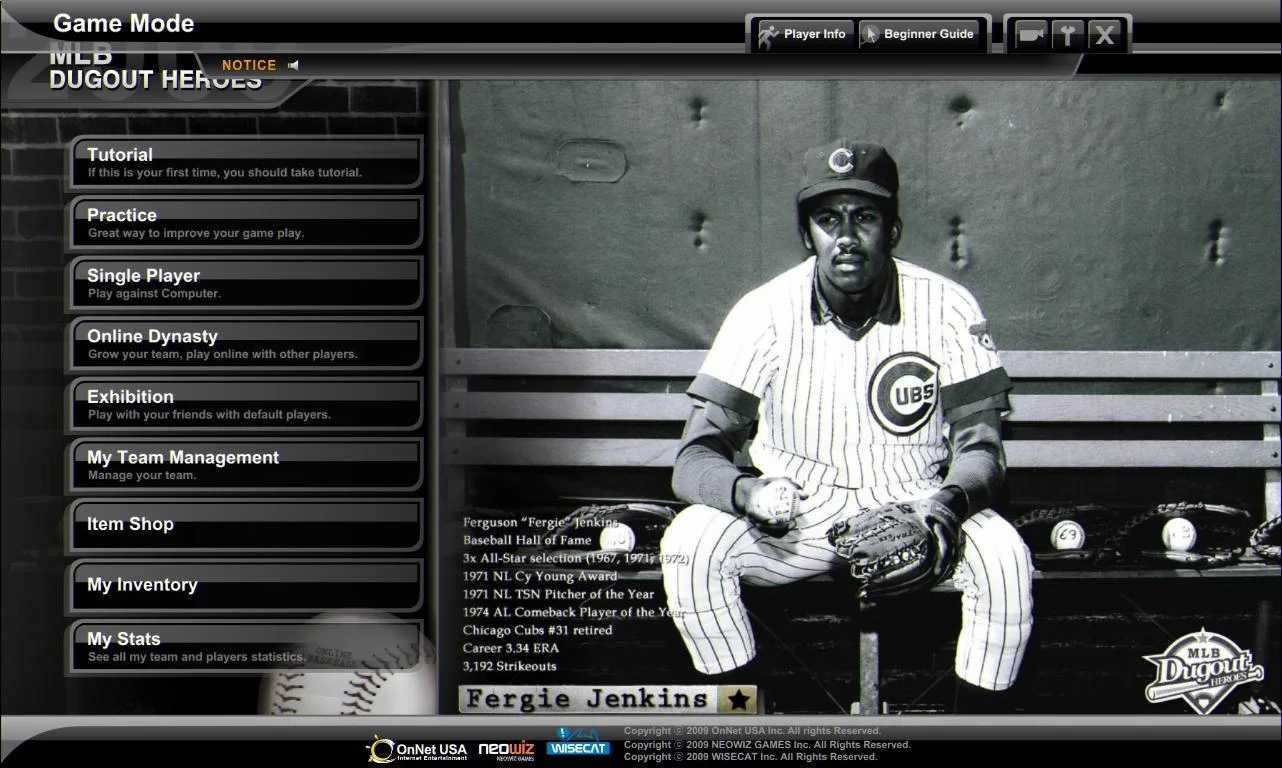This screenshot has width=1282, height=768.
Task: Open settings with the wrench icon
Action: pos(1067,35)
